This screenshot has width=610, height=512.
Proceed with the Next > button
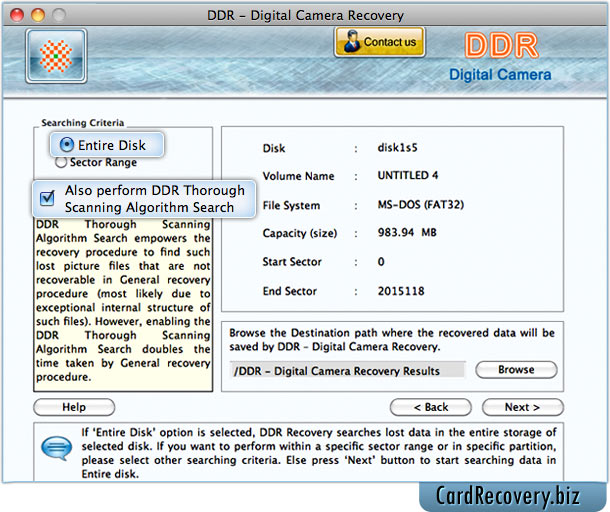tap(522, 407)
